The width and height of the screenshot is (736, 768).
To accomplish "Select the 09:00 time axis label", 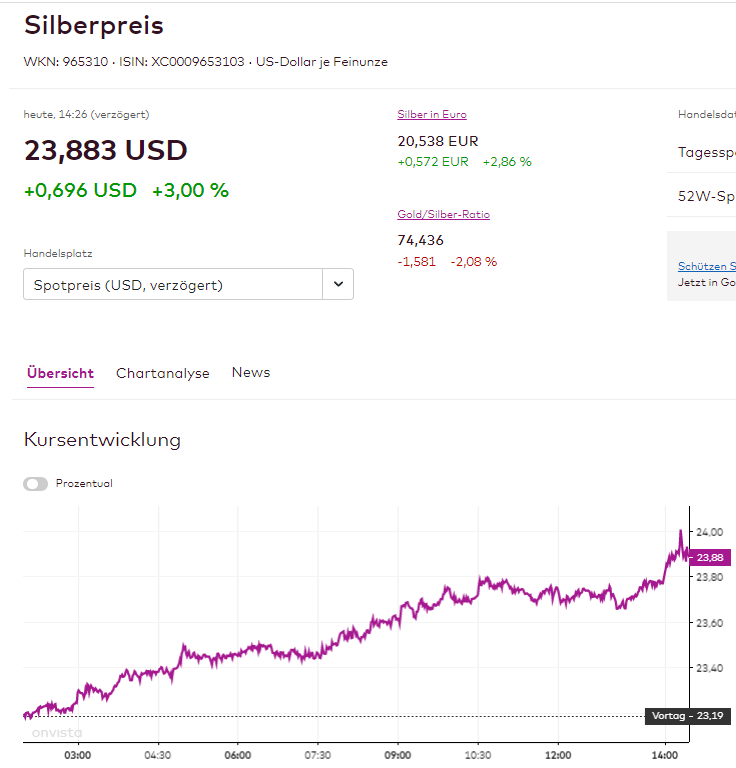I will tap(398, 755).
